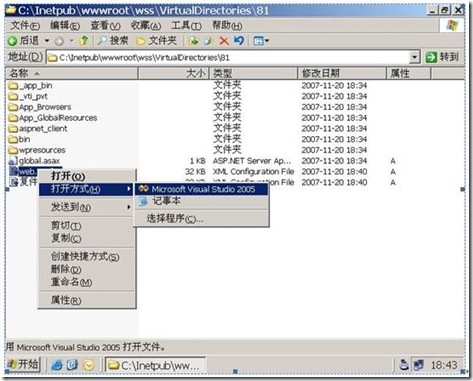Click the network computers tray icon
This screenshot has width=473, height=381.
coord(419,365)
